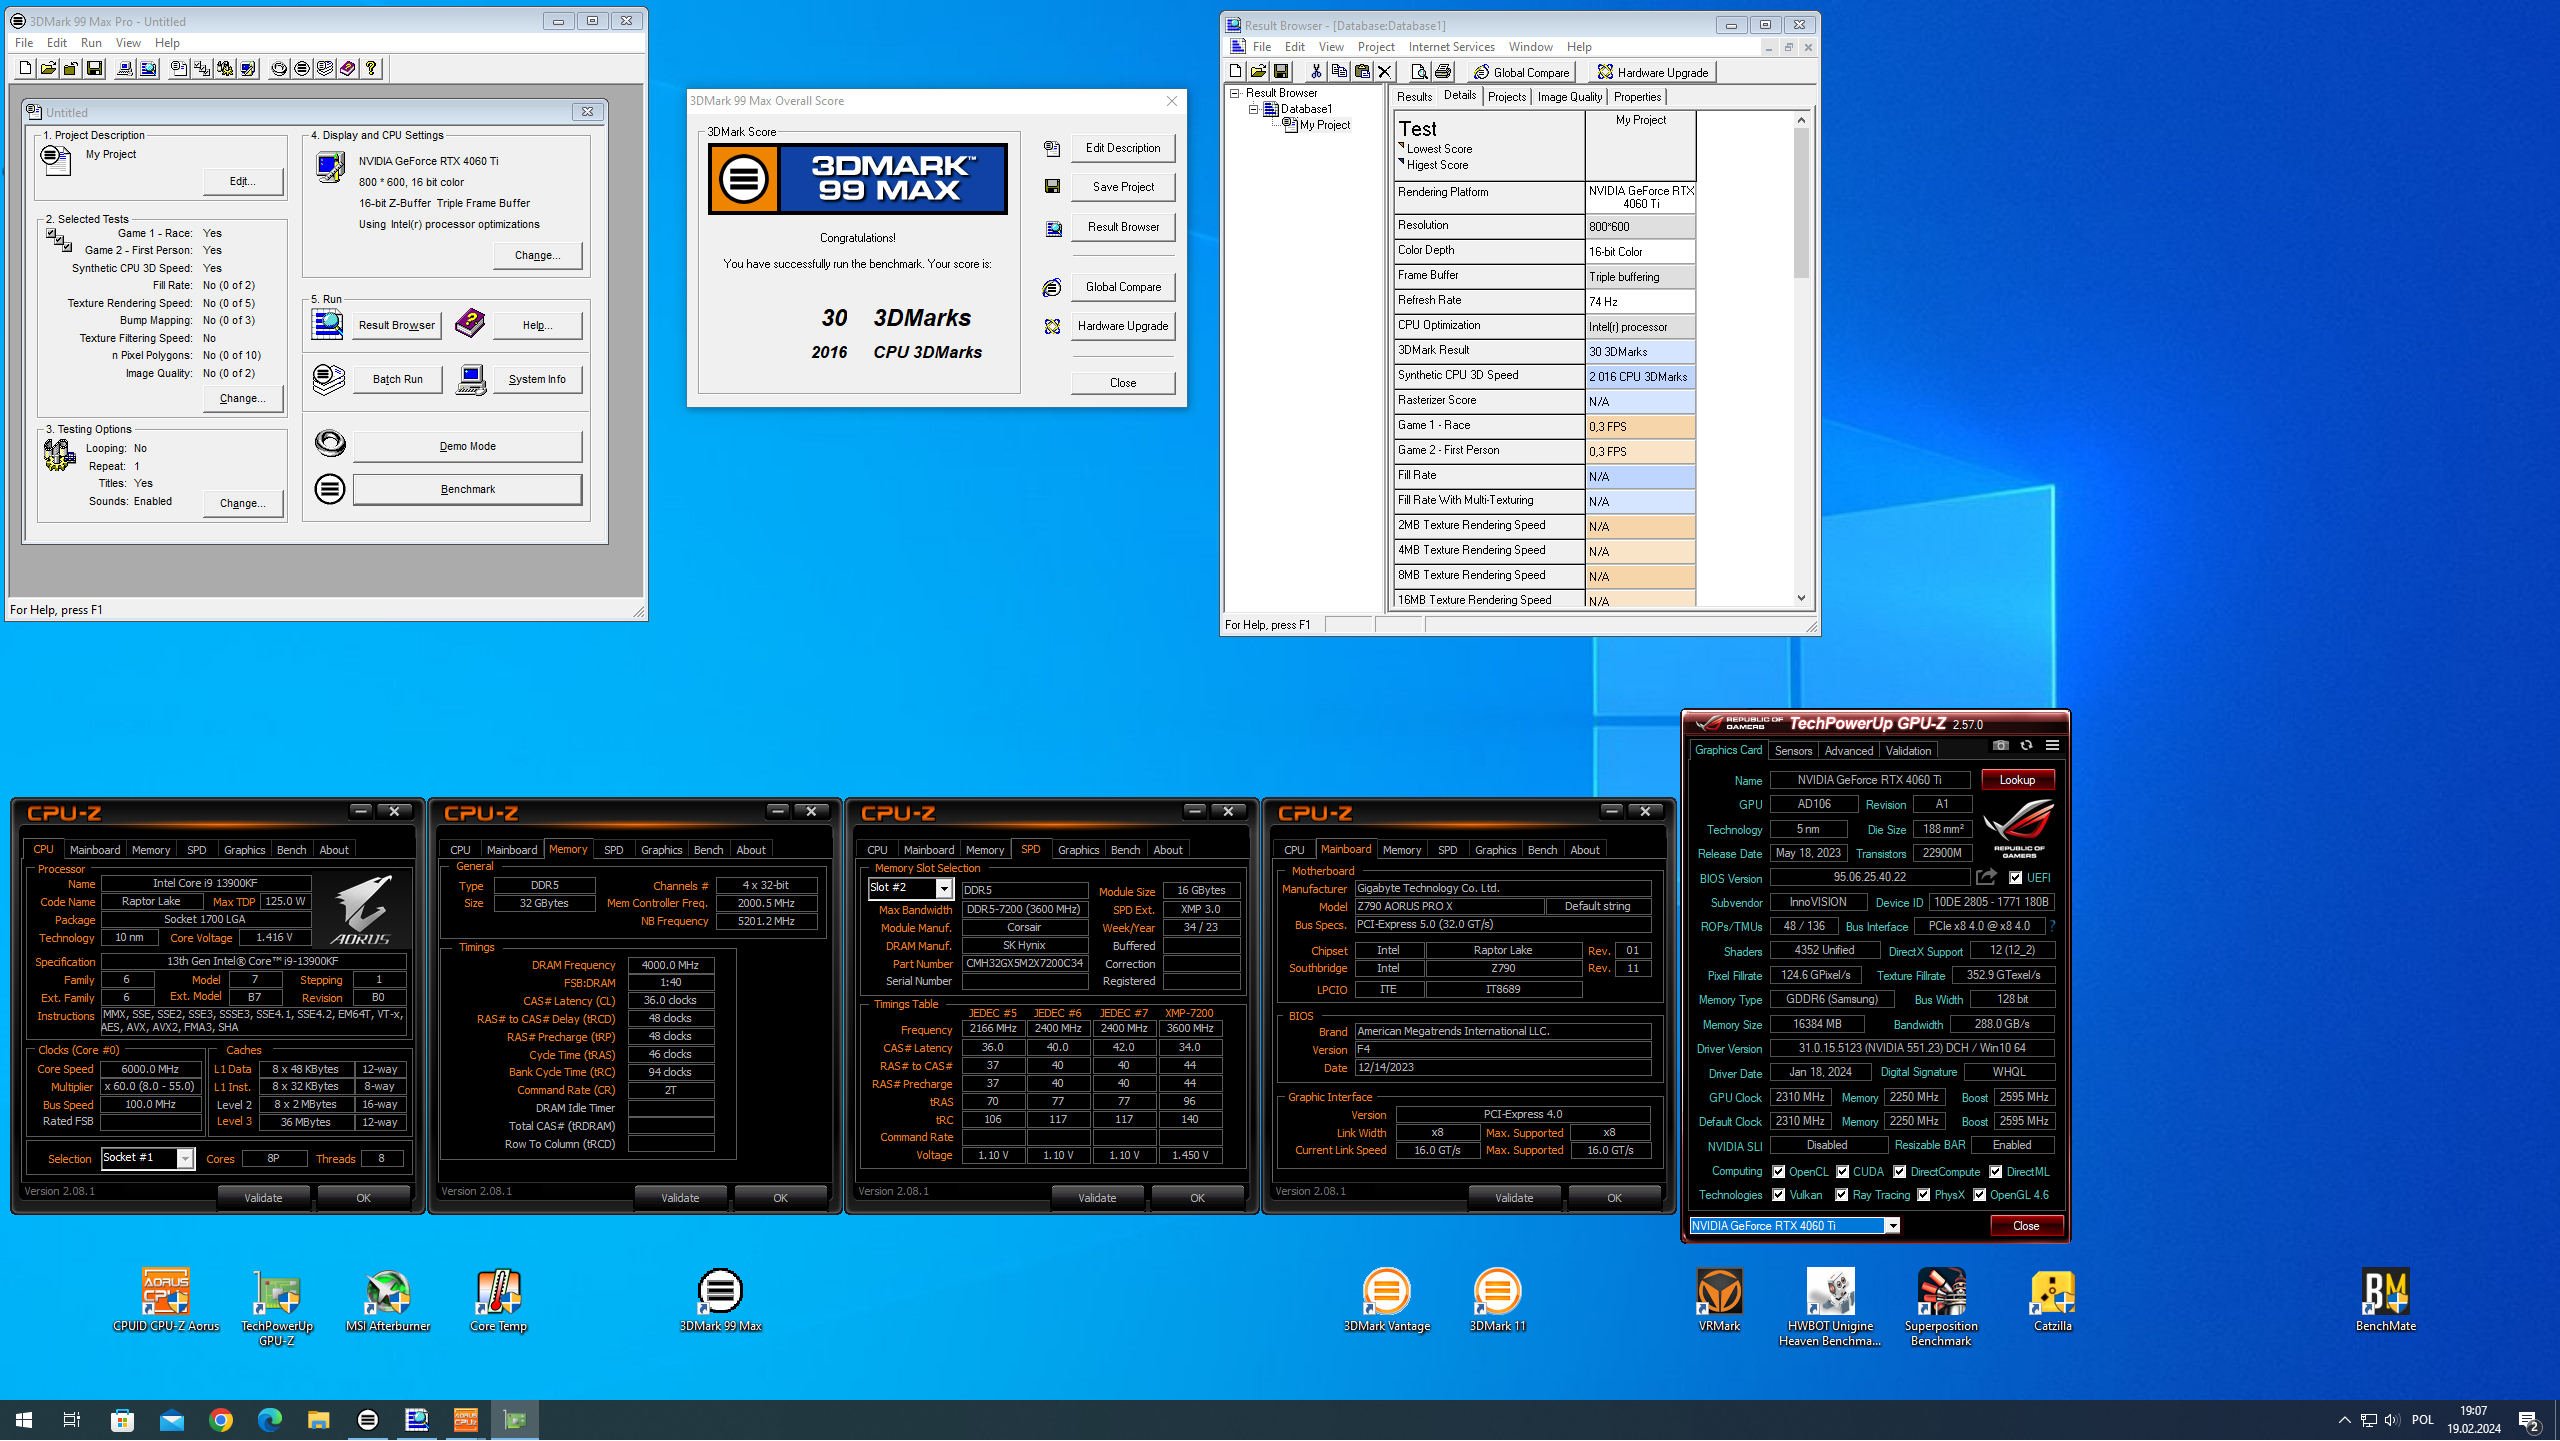Click Batch Run in the 3DMark Run section

click(397, 380)
